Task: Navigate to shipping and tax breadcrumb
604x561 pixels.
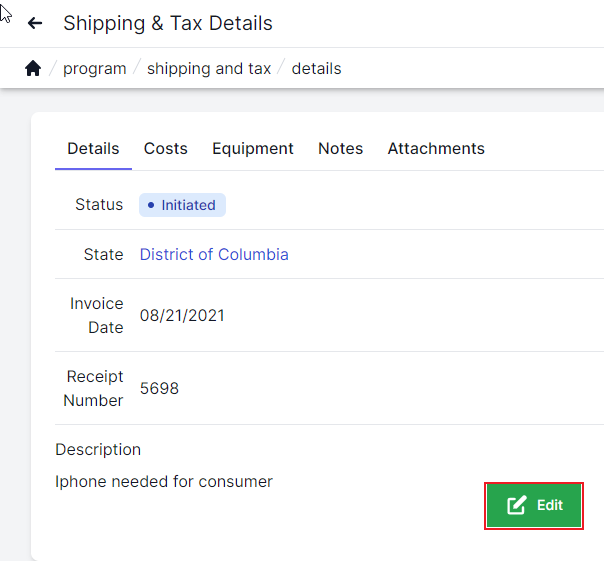Action: 209,69
